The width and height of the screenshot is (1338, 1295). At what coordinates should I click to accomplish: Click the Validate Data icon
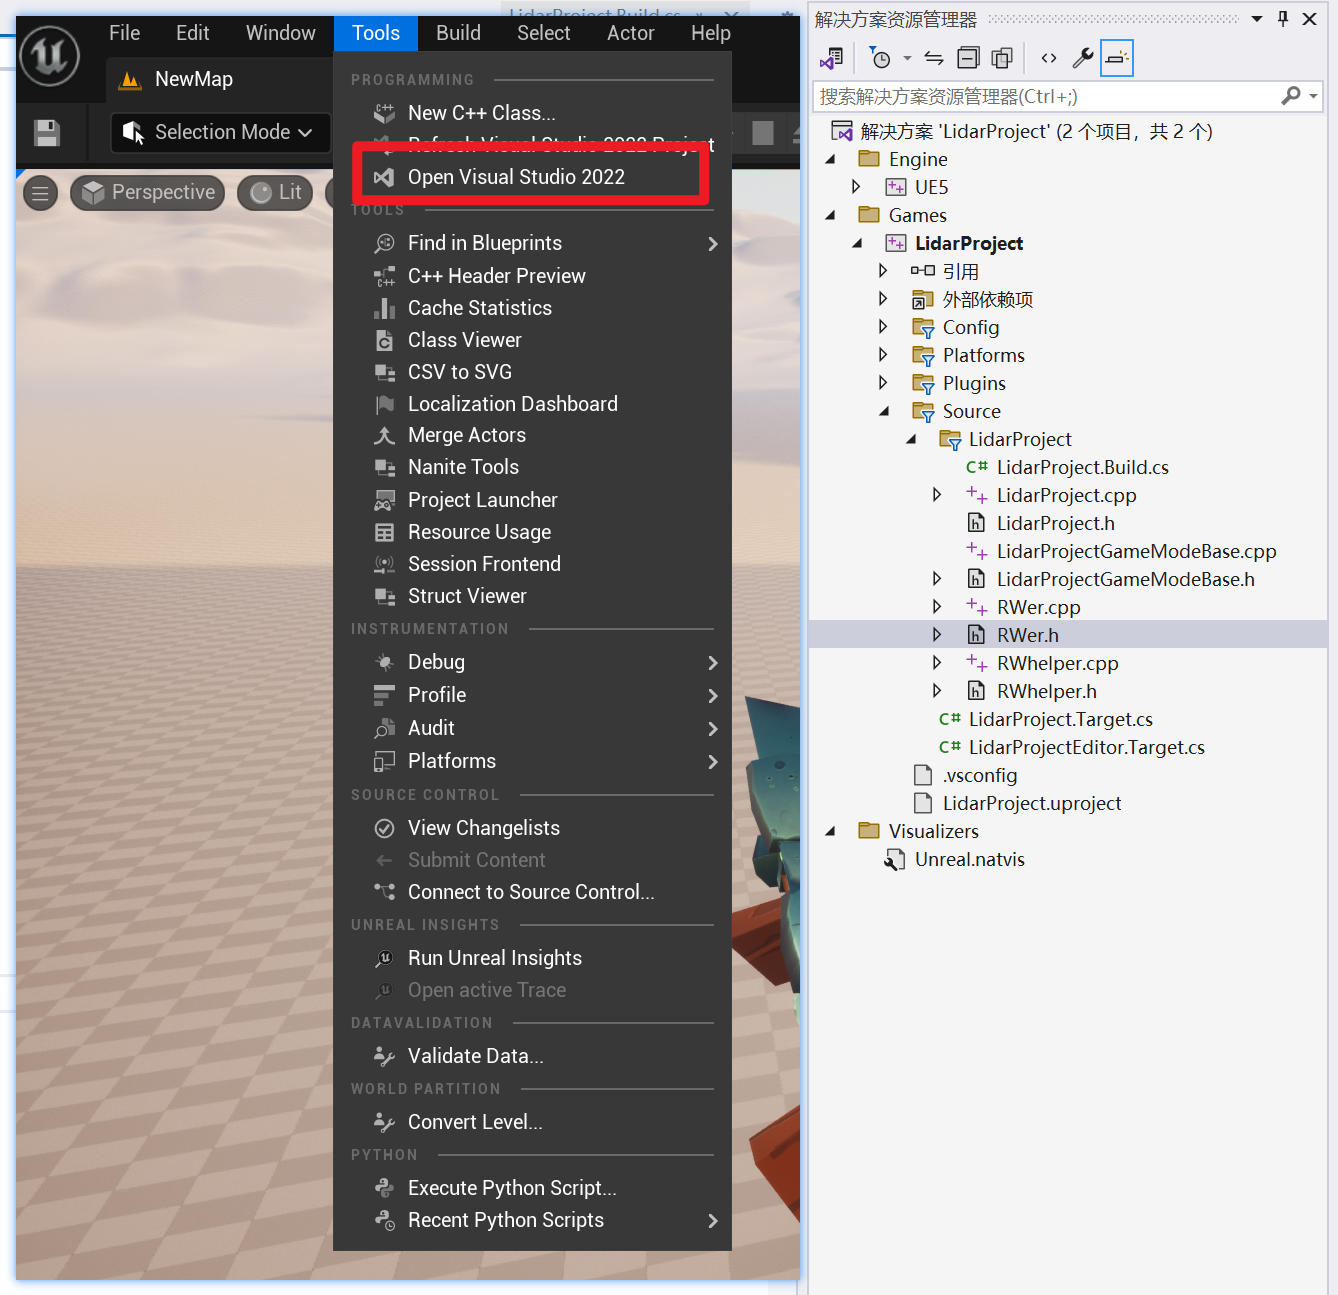click(x=384, y=1056)
